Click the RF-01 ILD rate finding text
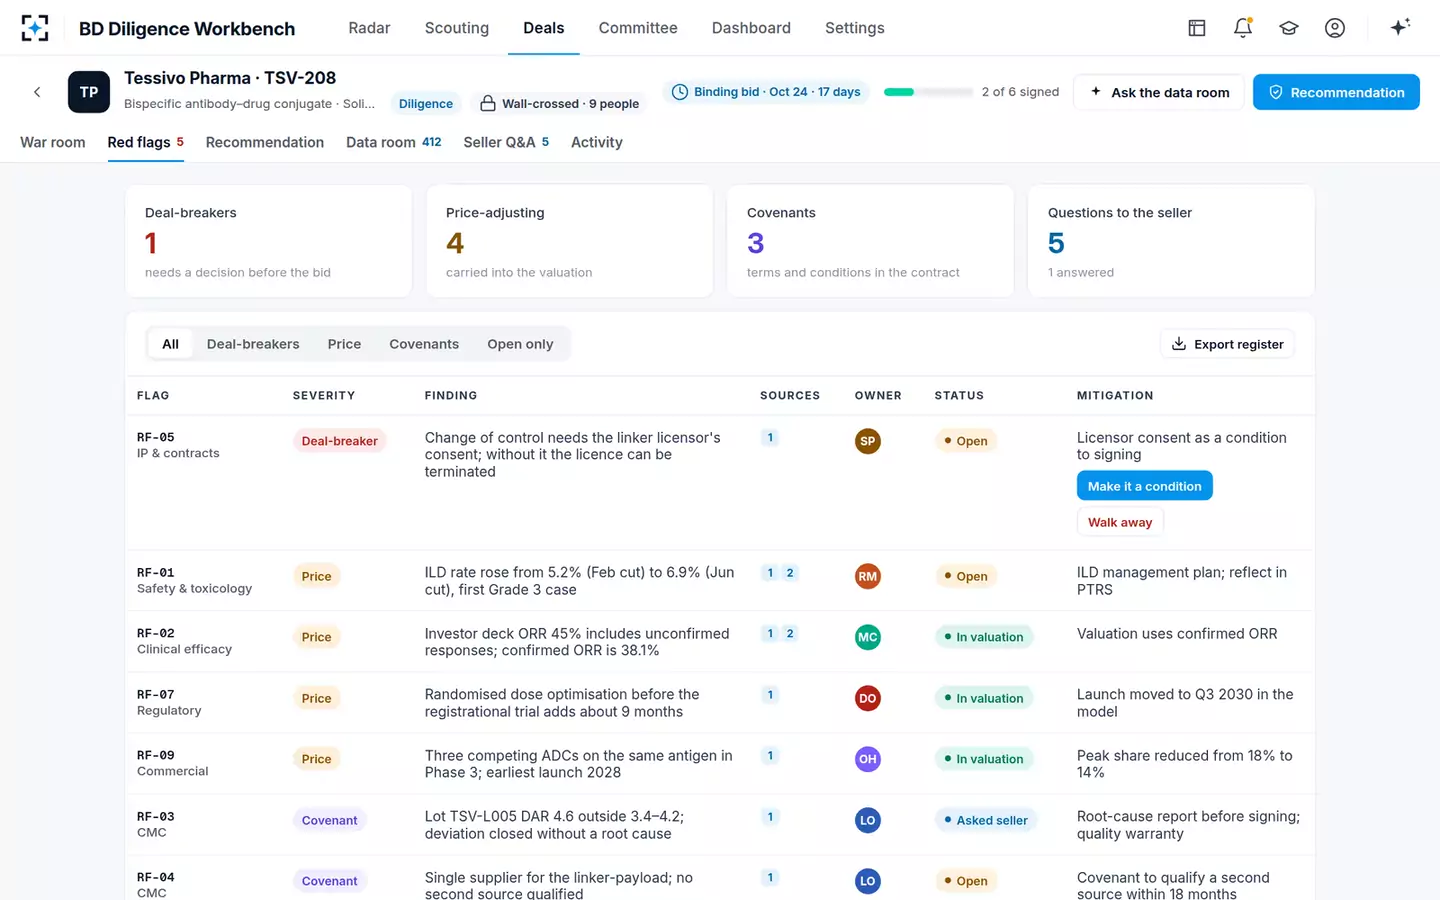Image resolution: width=1440 pixels, height=900 pixels. (x=580, y=581)
